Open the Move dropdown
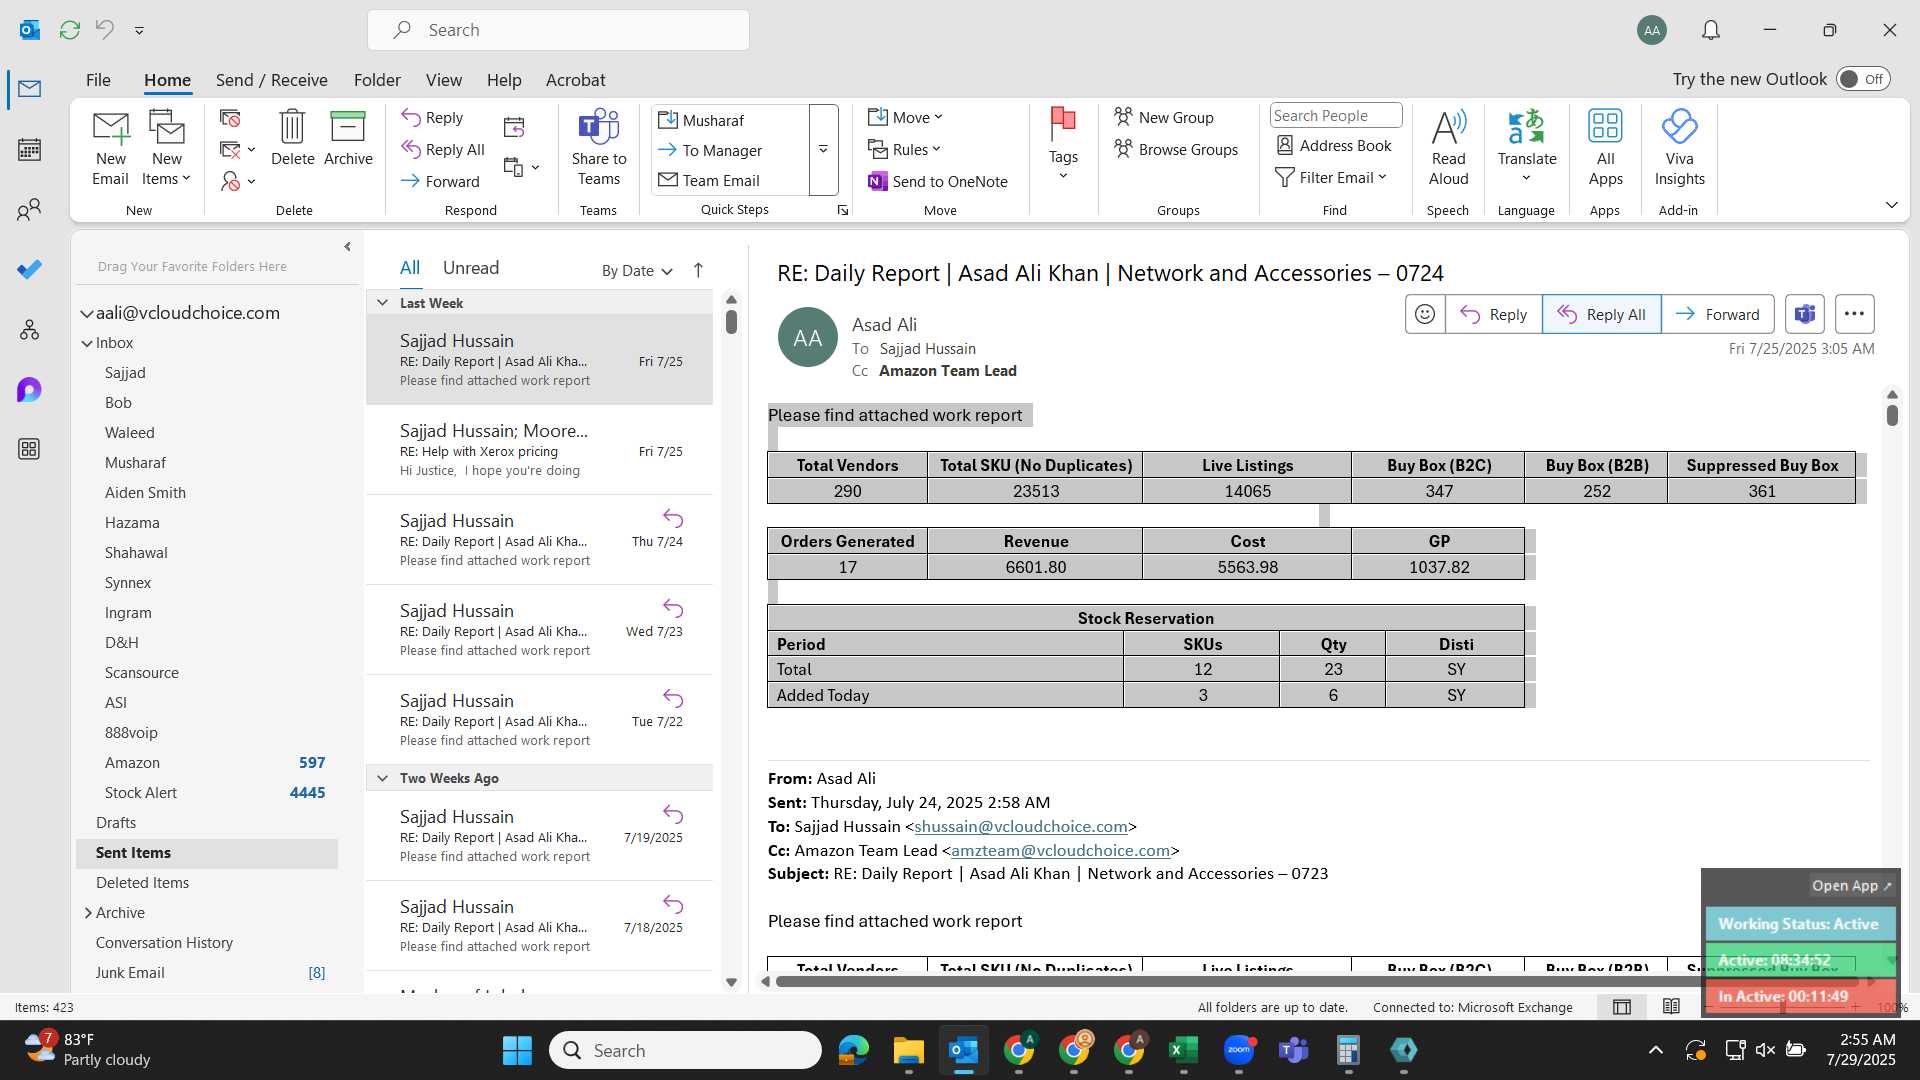This screenshot has width=1920, height=1080. point(905,117)
